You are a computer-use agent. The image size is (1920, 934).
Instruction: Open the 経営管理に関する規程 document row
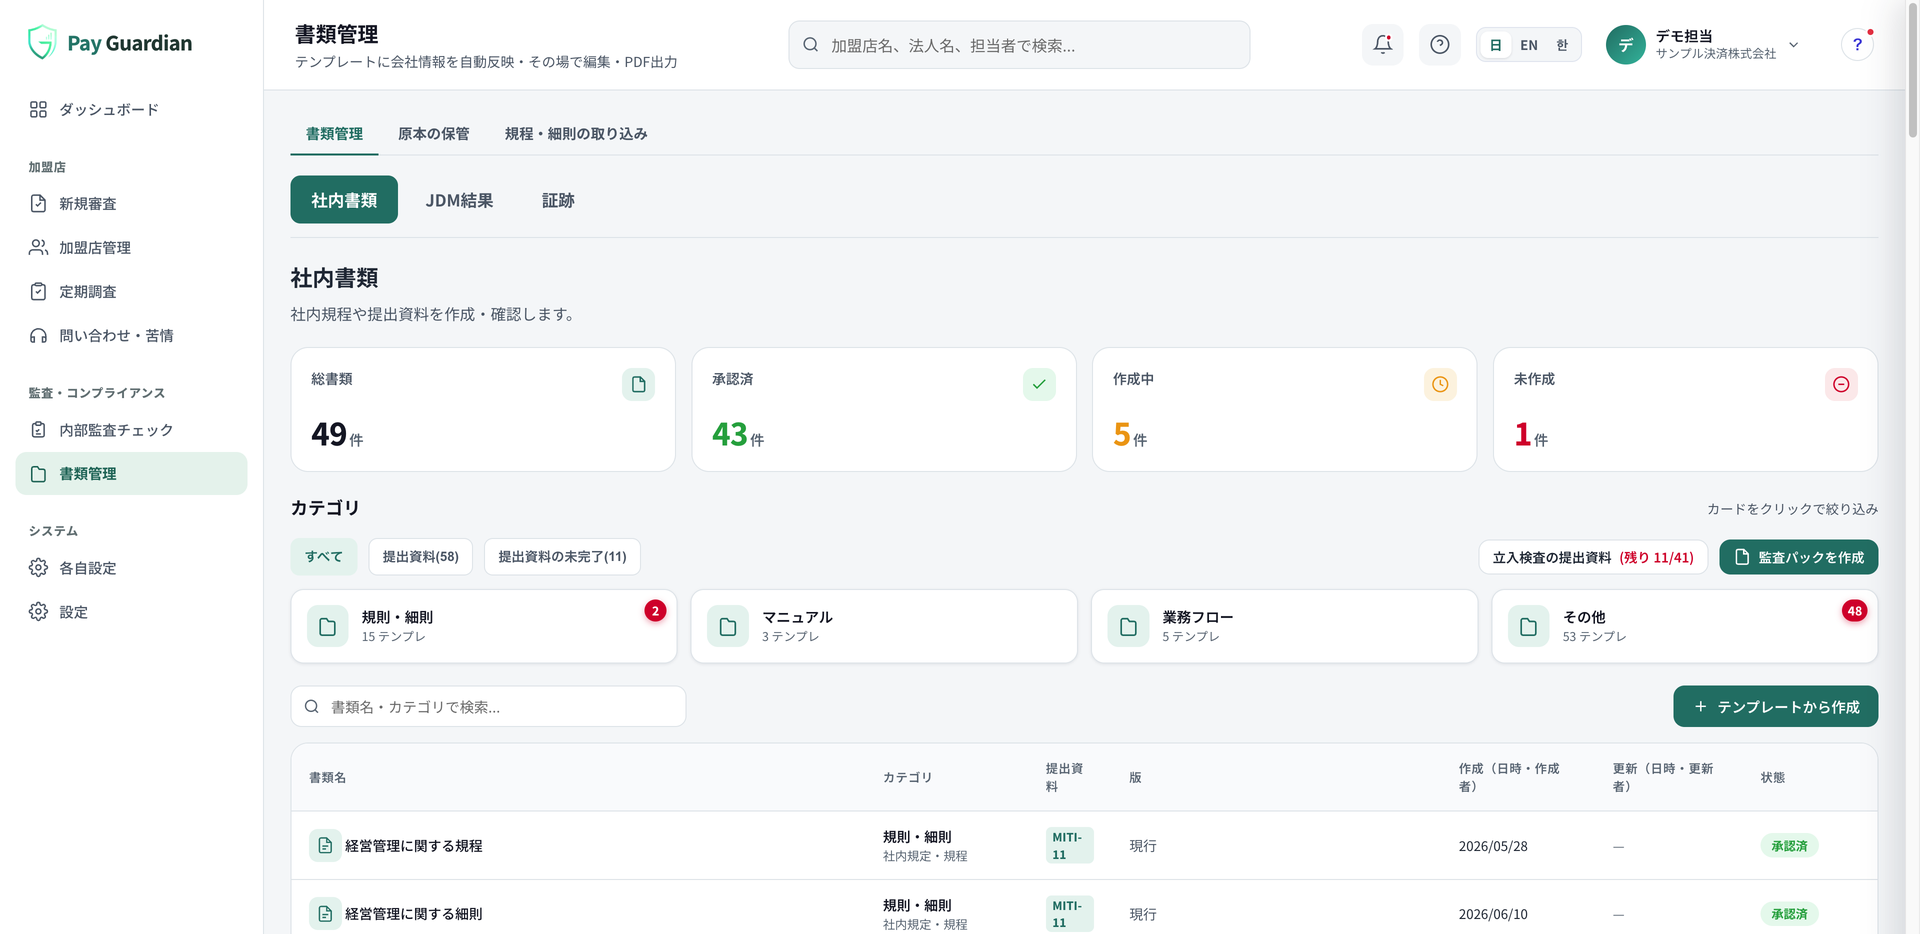tap(1084, 846)
